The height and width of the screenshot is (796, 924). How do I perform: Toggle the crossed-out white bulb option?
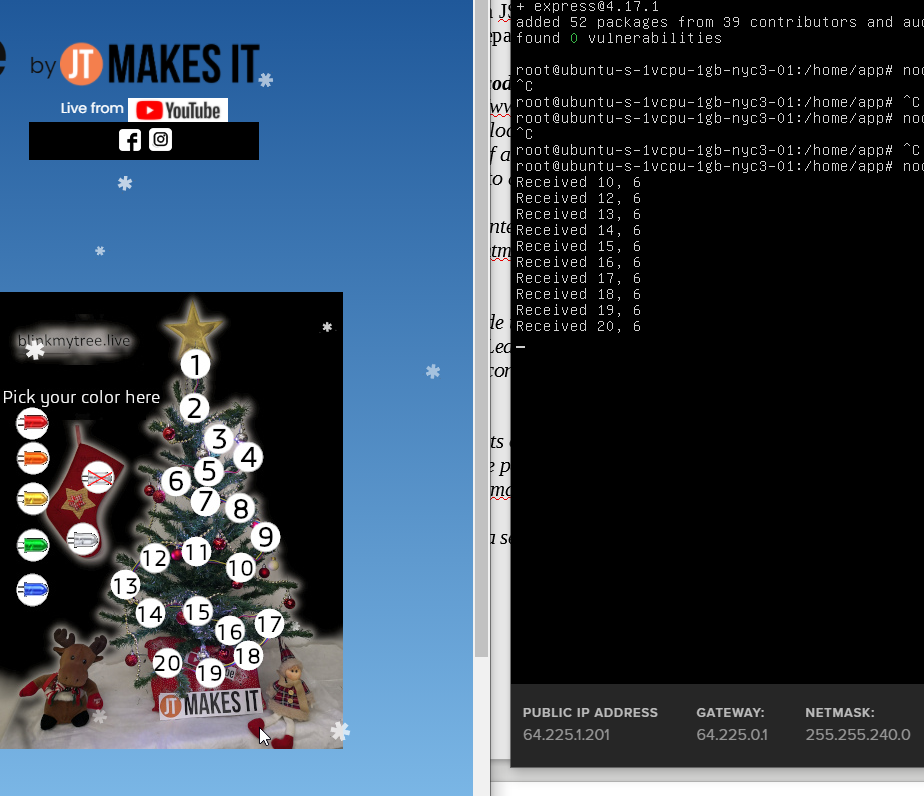[x=97, y=477]
